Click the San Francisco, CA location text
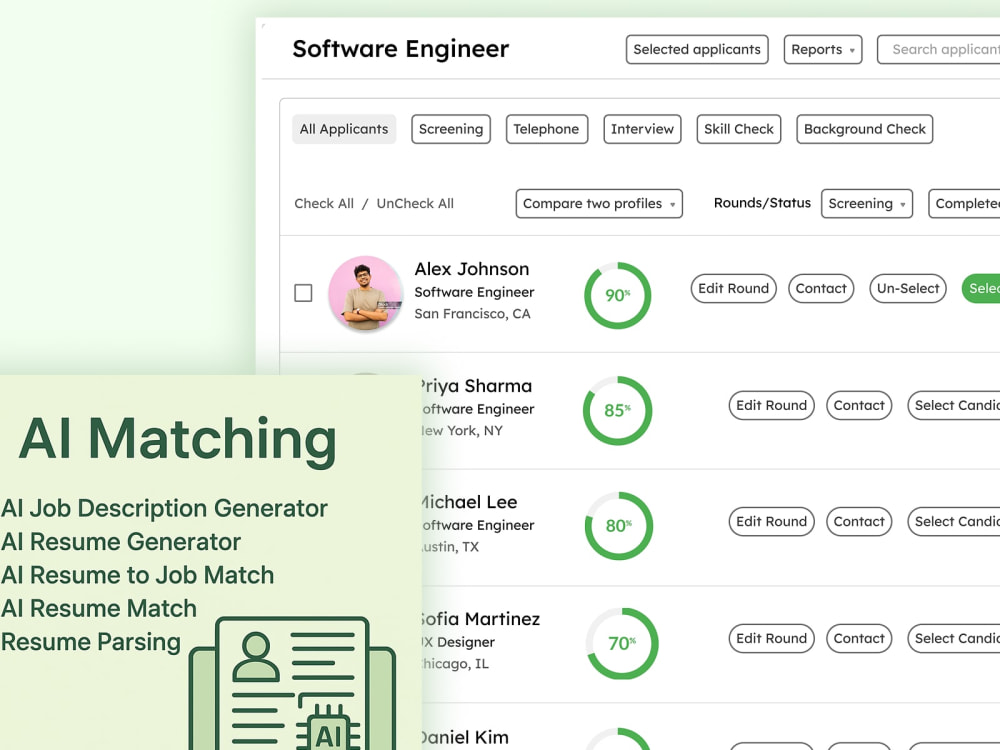1000x750 pixels. tap(472, 314)
